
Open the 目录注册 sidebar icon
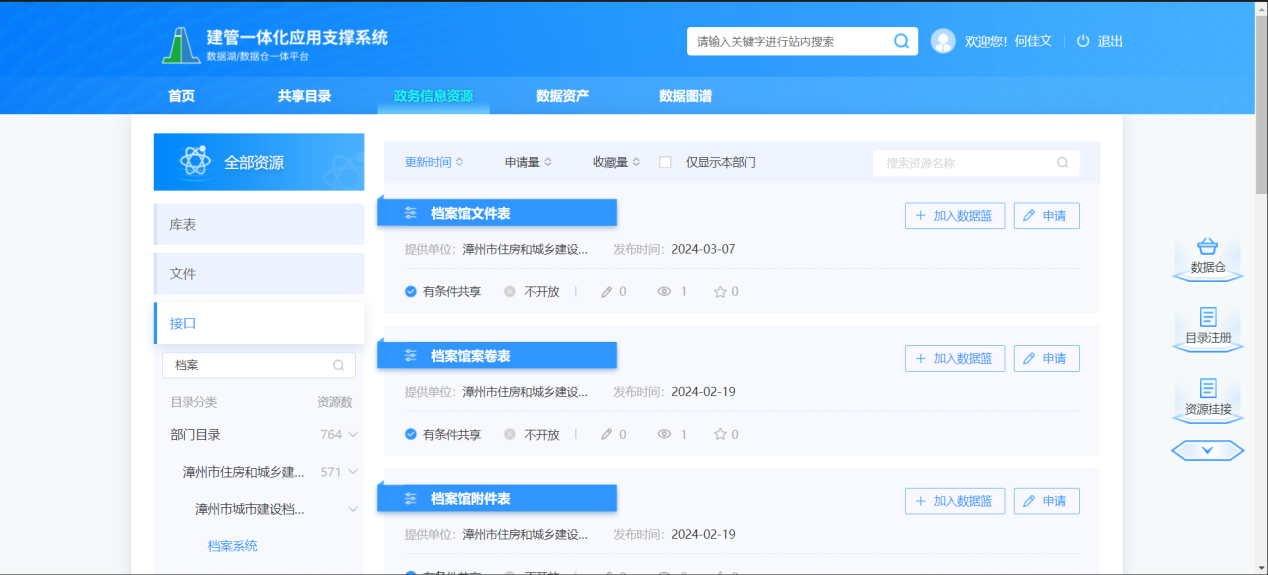click(1208, 317)
